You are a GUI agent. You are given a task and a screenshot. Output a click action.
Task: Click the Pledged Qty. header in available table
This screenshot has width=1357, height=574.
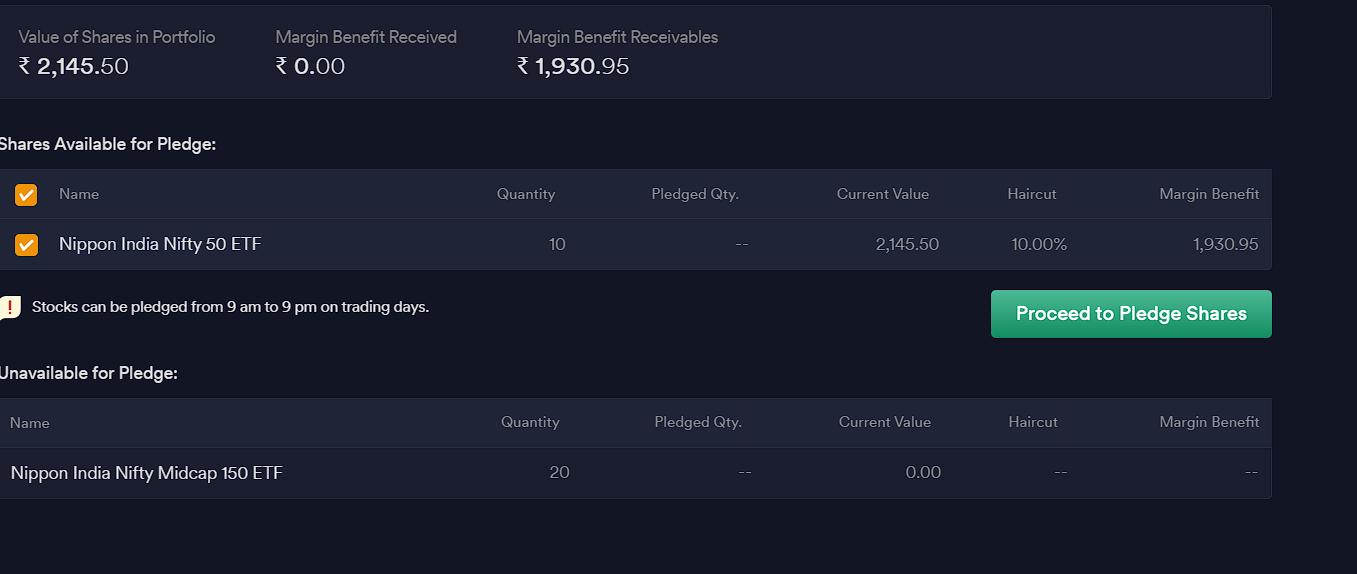point(695,194)
